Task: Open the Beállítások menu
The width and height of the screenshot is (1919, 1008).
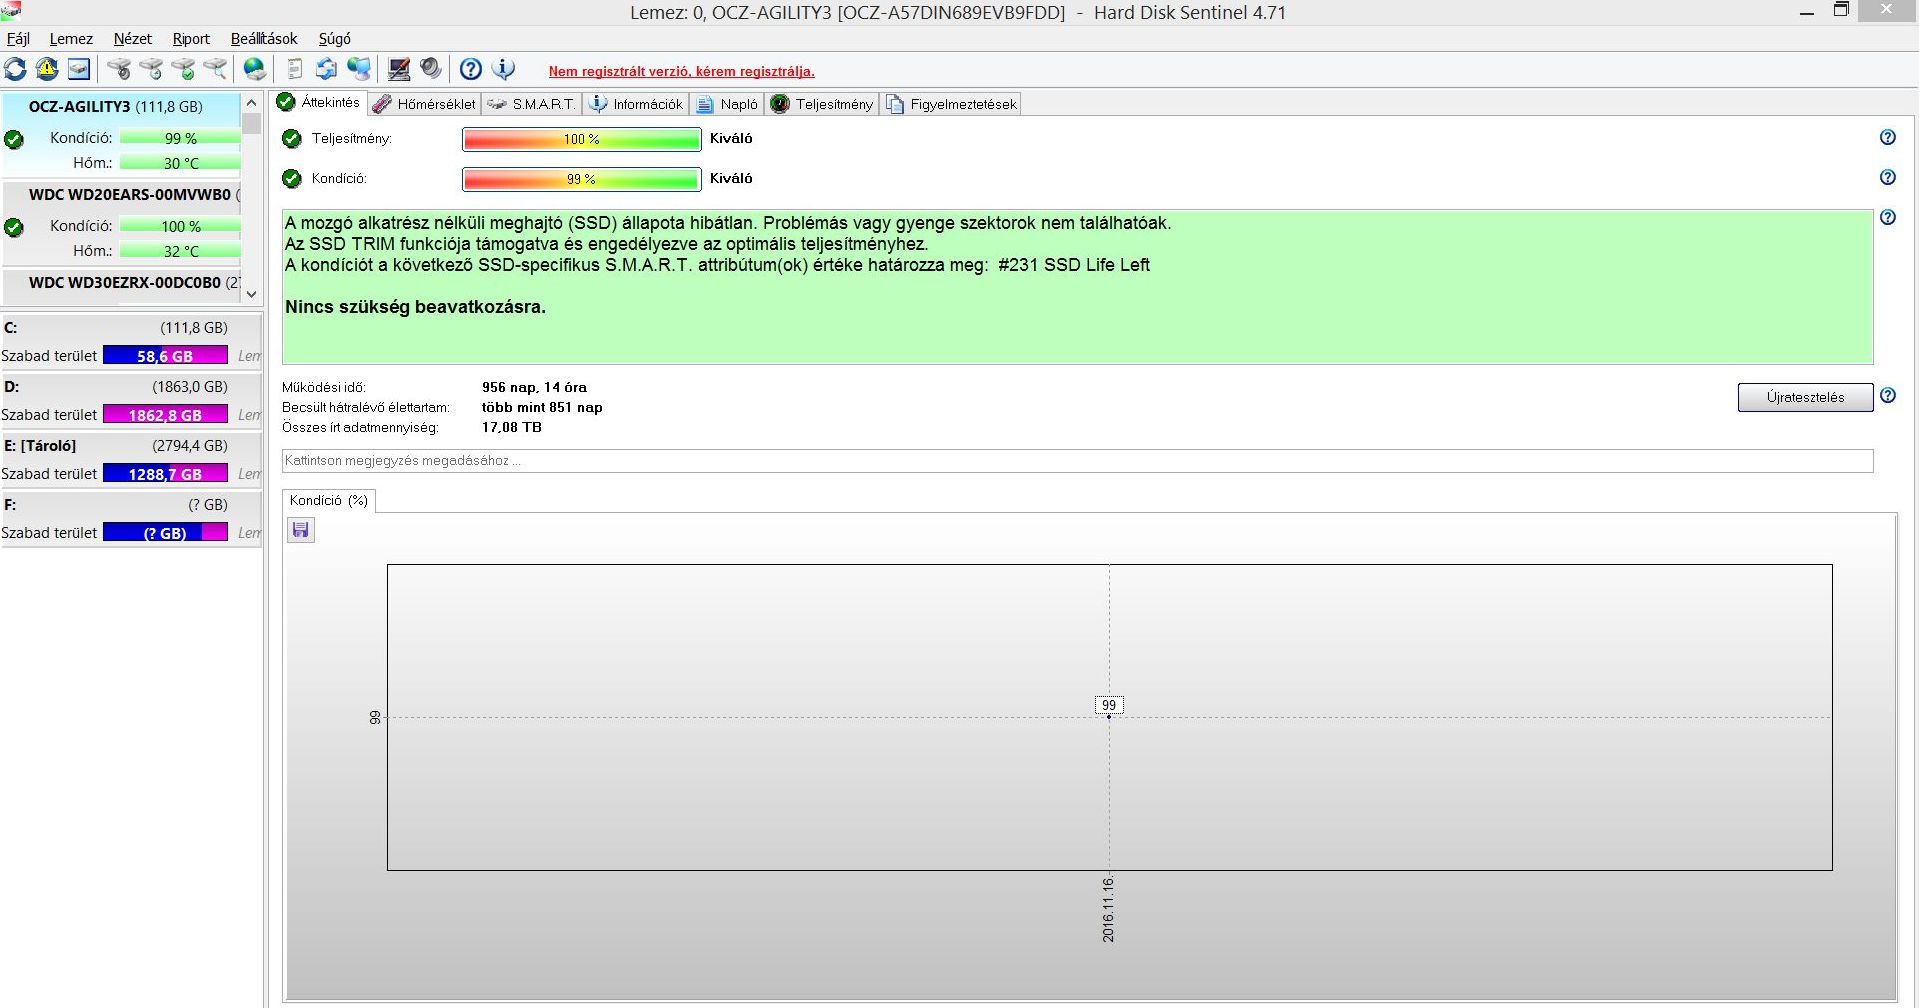Action: (264, 39)
